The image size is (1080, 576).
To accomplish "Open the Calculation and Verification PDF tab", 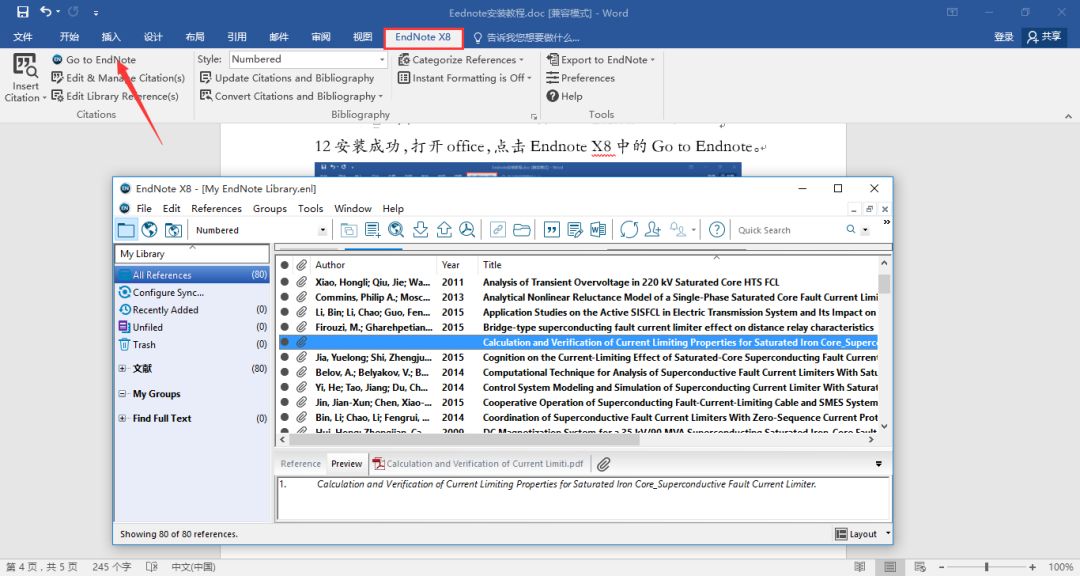I will tap(479, 464).
